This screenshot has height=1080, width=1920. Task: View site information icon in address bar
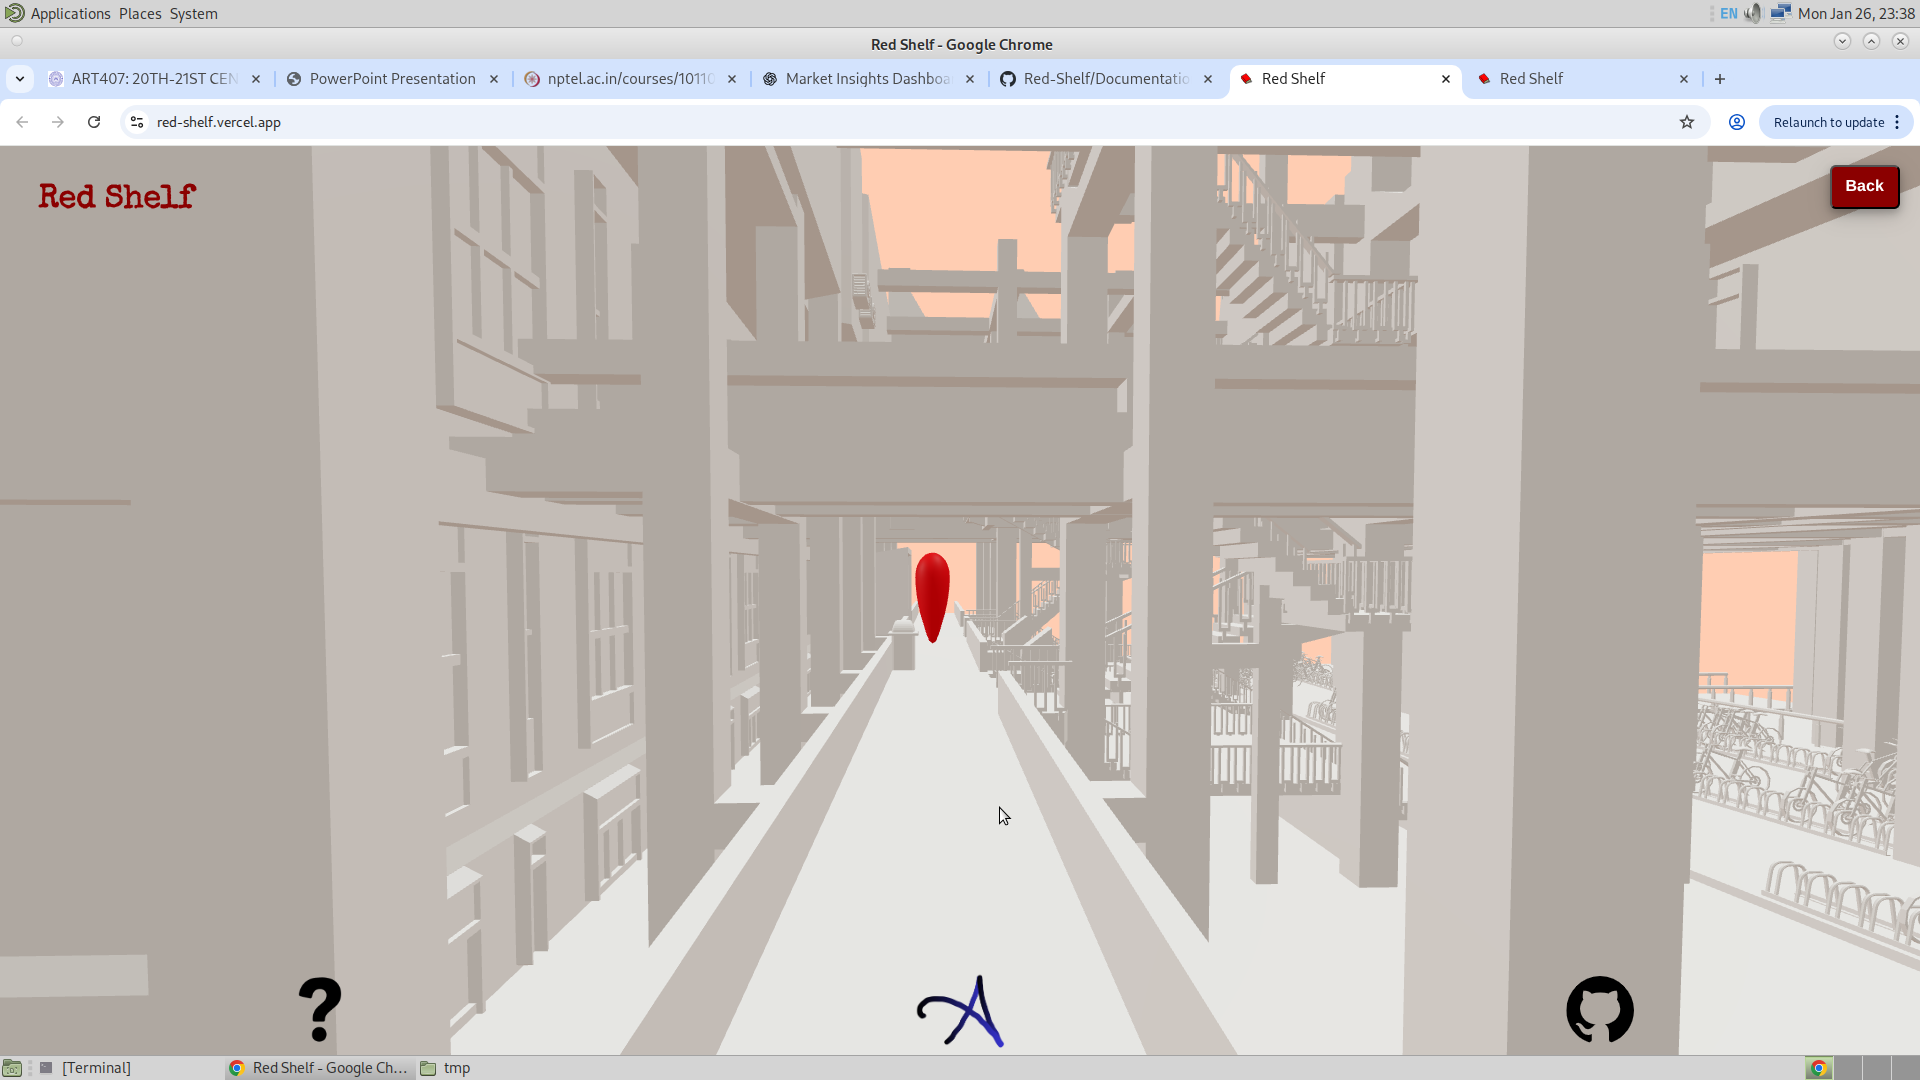[137, 122]
